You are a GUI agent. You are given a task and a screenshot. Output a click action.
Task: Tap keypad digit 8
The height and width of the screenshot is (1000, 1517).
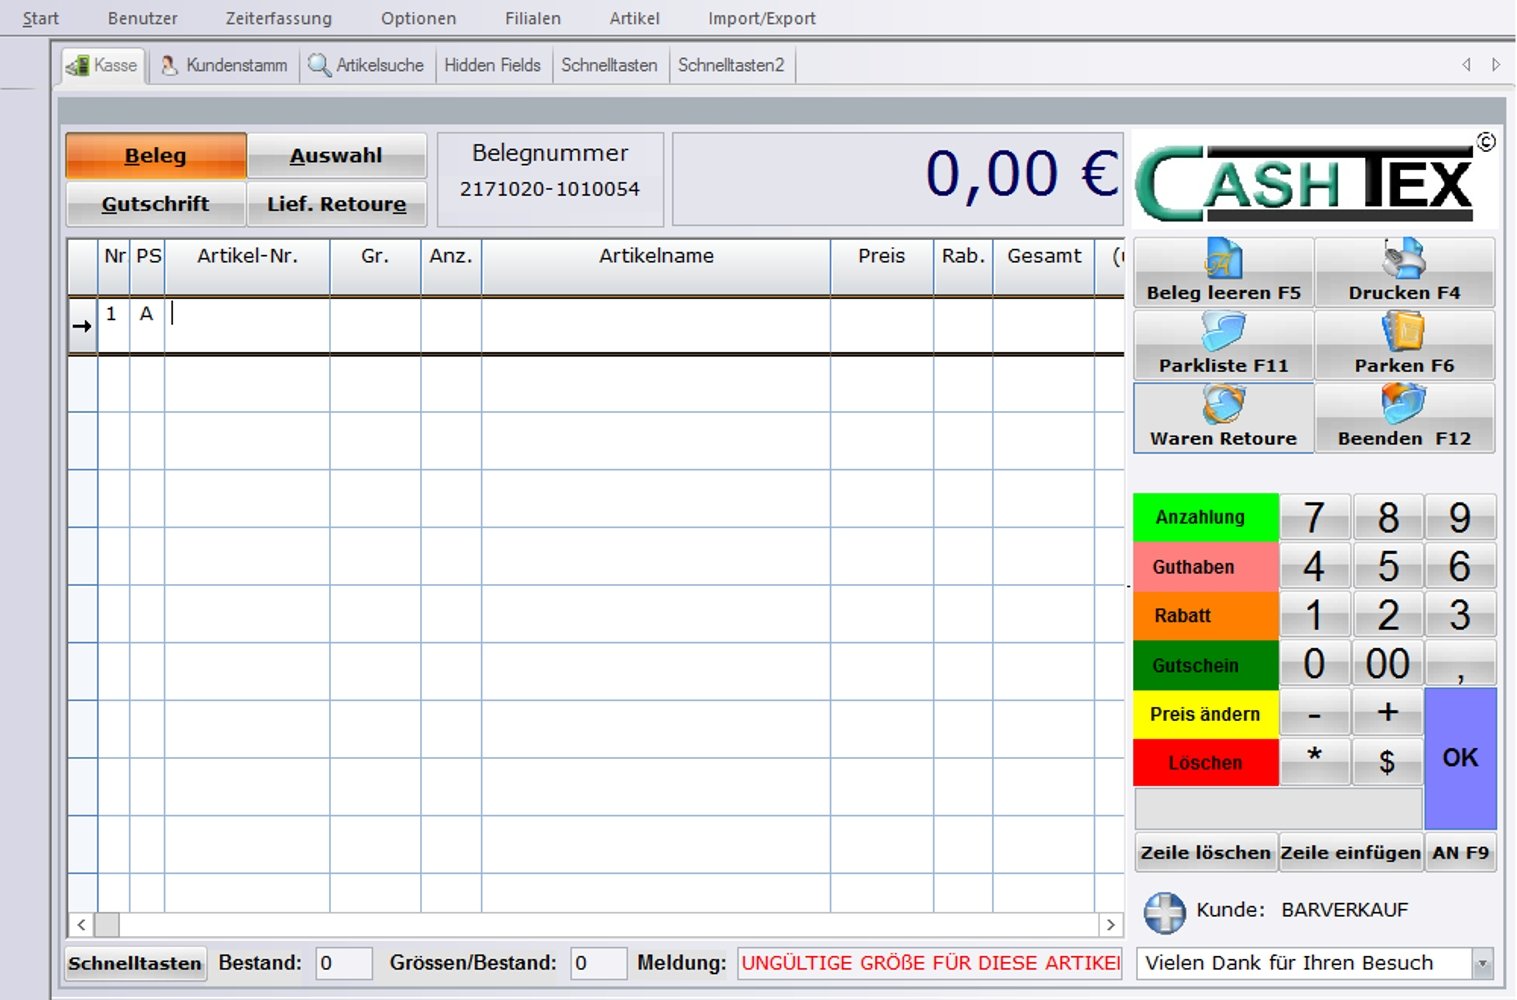pos(1388,517)
